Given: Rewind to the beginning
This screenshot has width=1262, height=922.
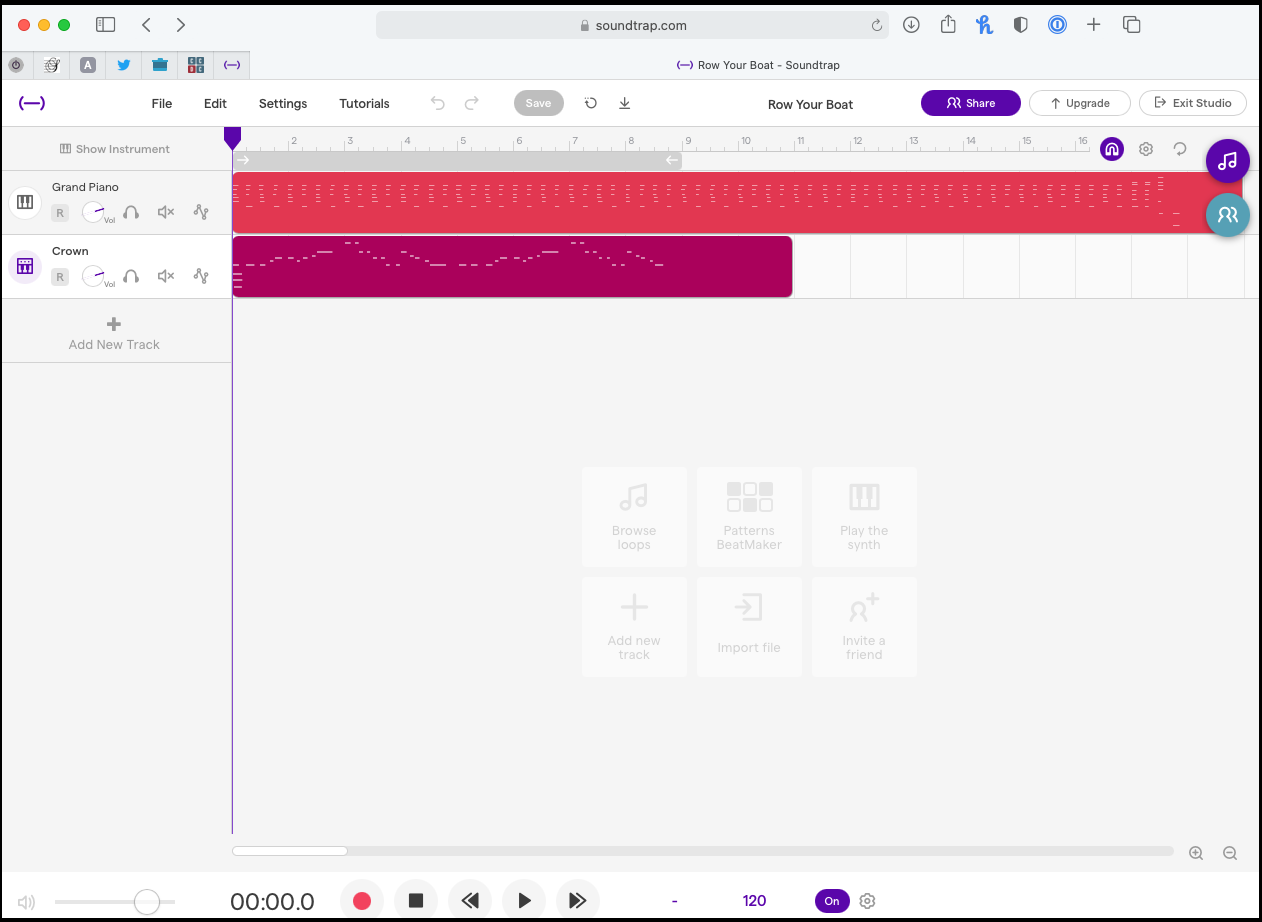Looking at the screenshot, I should click(470, 901).
